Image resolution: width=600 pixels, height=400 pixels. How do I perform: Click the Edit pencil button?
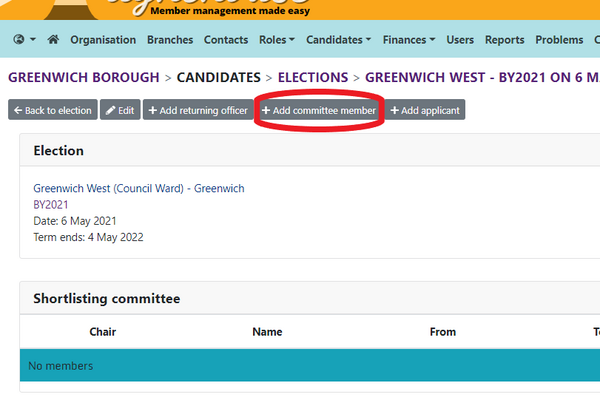tap(120, 110)
